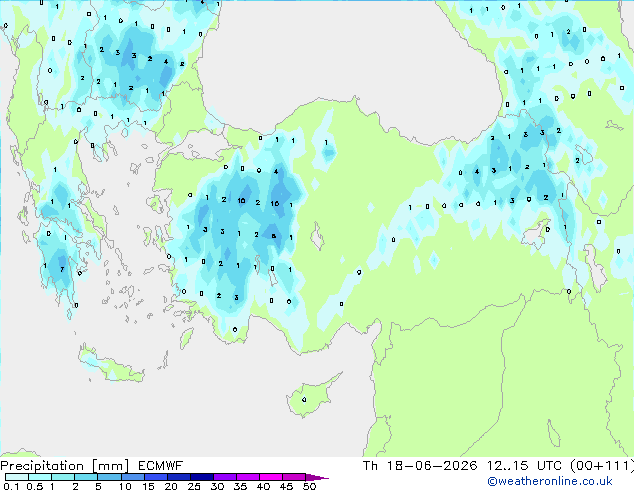The height and width of the screenshot is (490, 634).
Task: Click the legend value label "50"
Action: click(309, 486)
